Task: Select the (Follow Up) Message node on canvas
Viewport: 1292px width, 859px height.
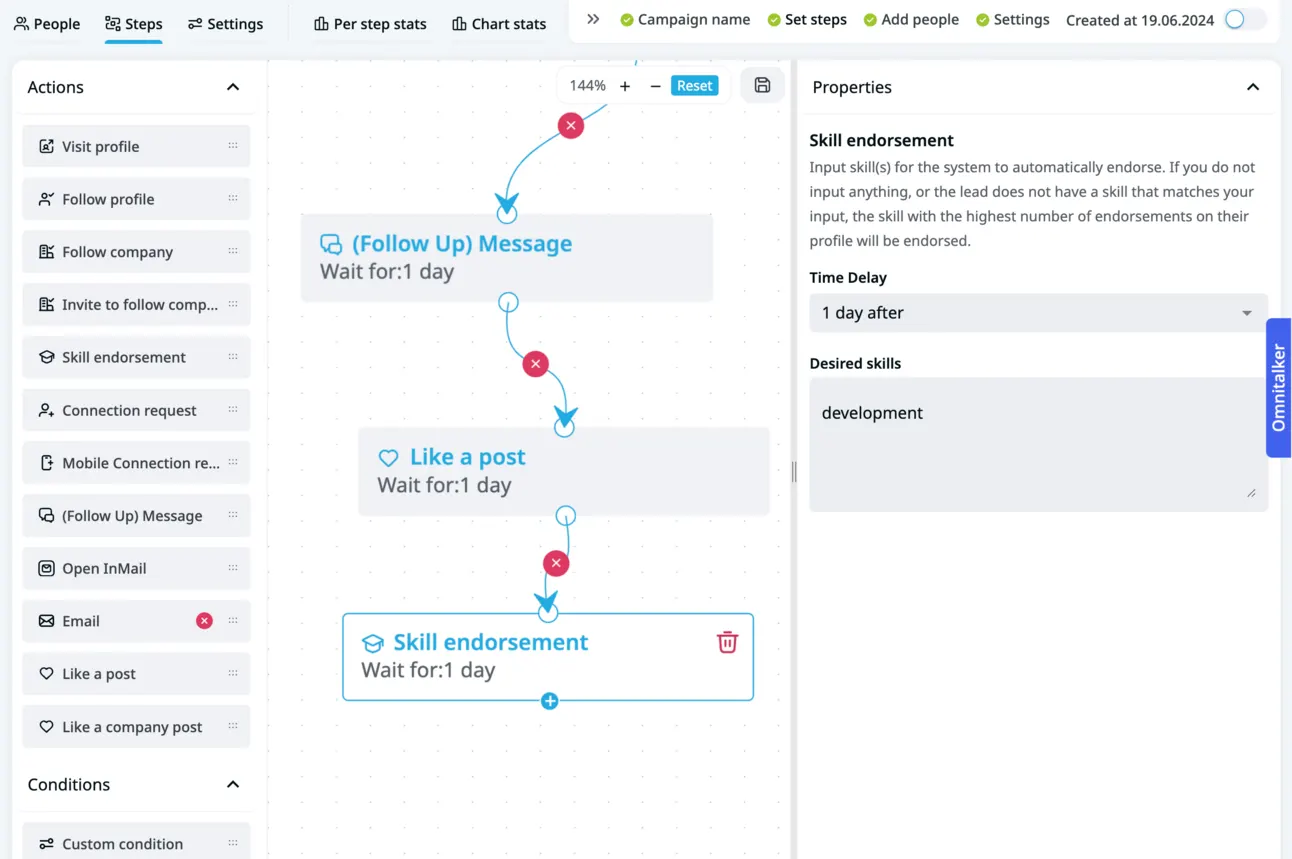Action: (x=507, y=258)
